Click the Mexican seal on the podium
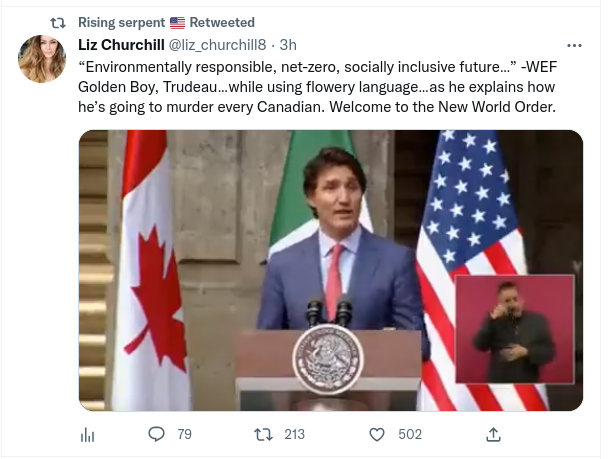The height and width of the screenshot is (459, 614). tap(327, 358)
